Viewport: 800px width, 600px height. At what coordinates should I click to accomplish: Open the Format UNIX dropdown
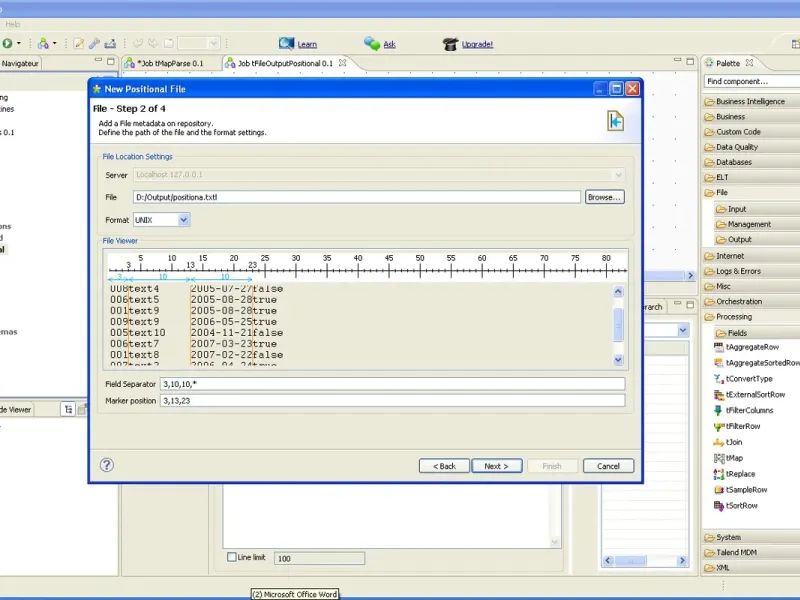point(183,220)
